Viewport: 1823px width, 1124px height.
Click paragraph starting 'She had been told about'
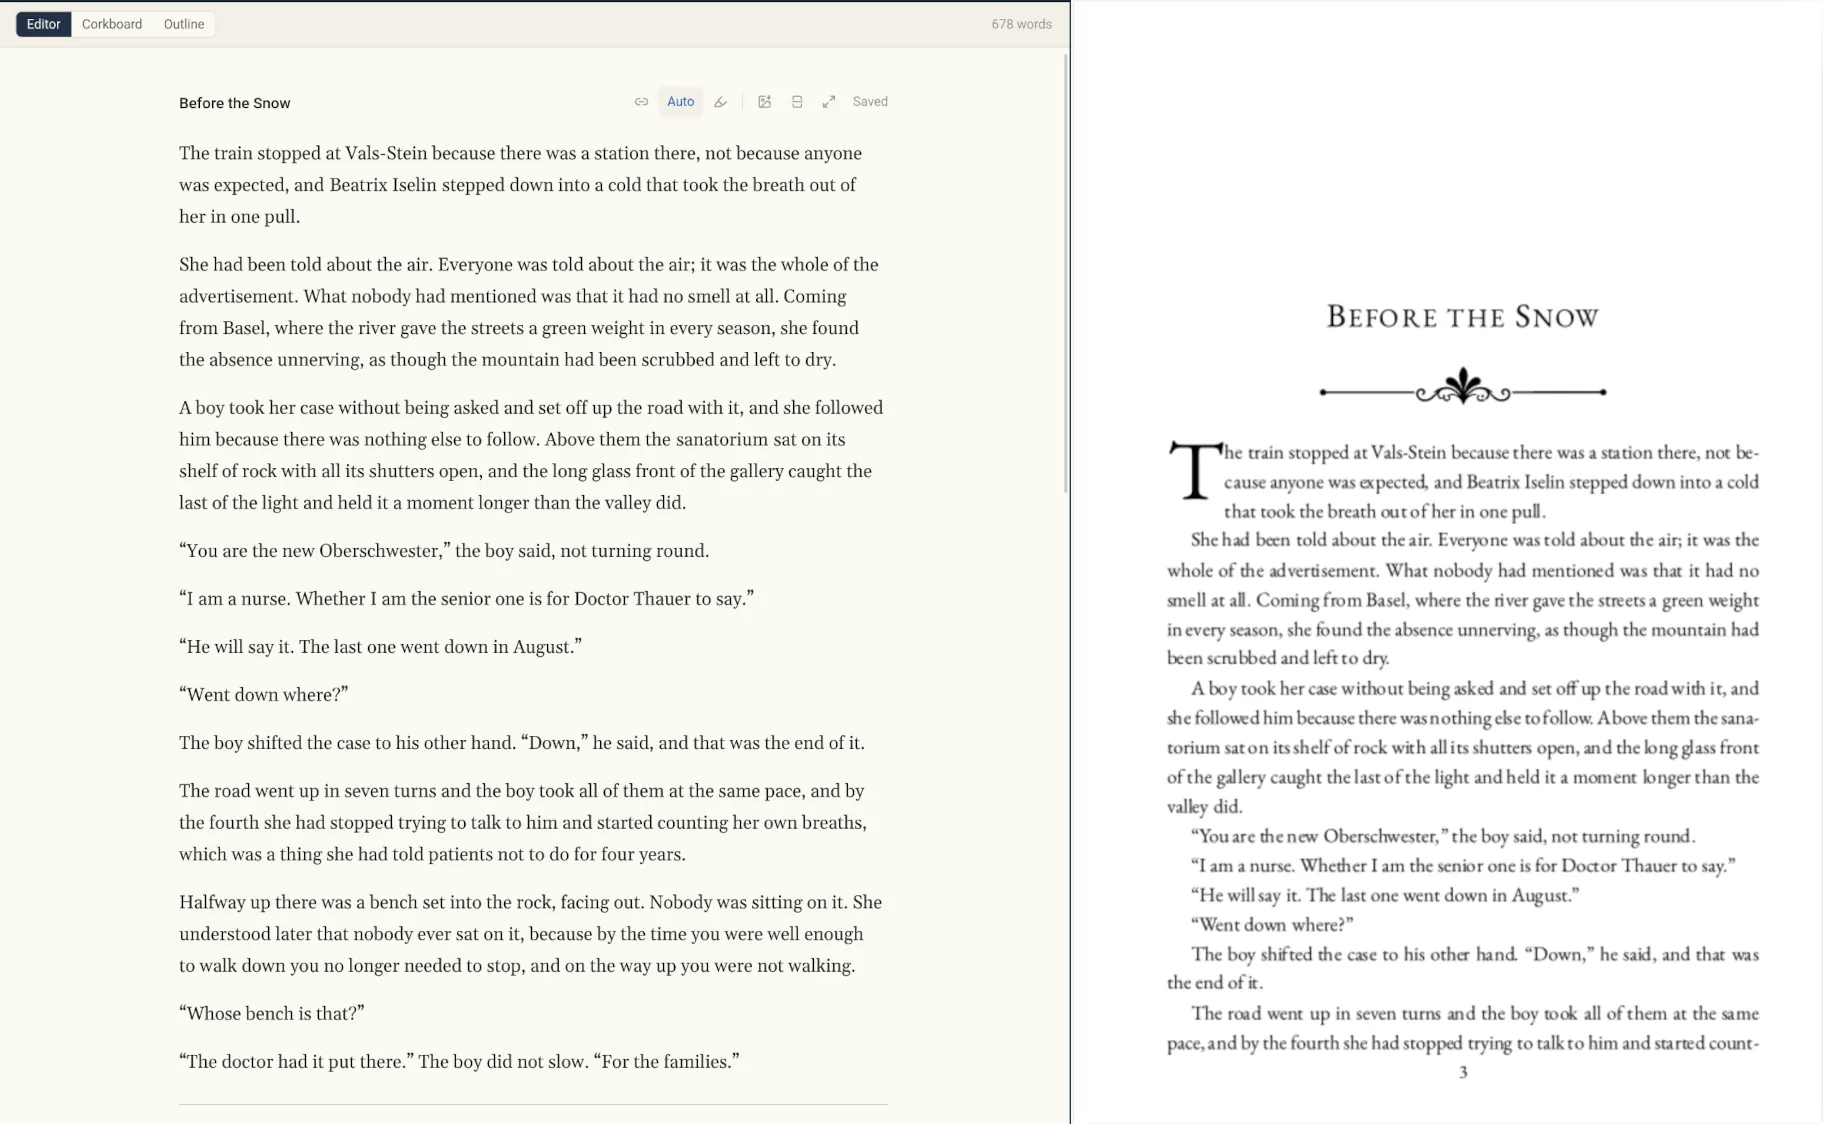529,312
